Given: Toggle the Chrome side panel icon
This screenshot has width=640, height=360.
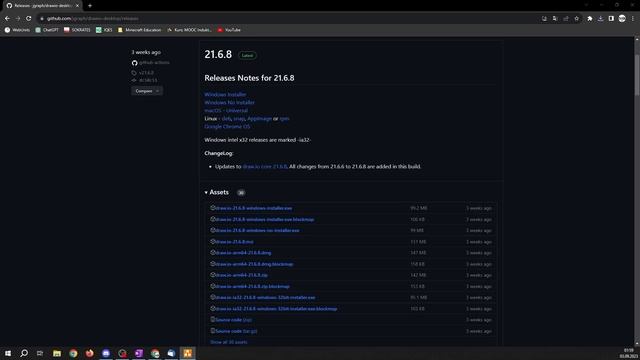Looking at the screenshot, I should pyautogui.click(x=611, y=18).
